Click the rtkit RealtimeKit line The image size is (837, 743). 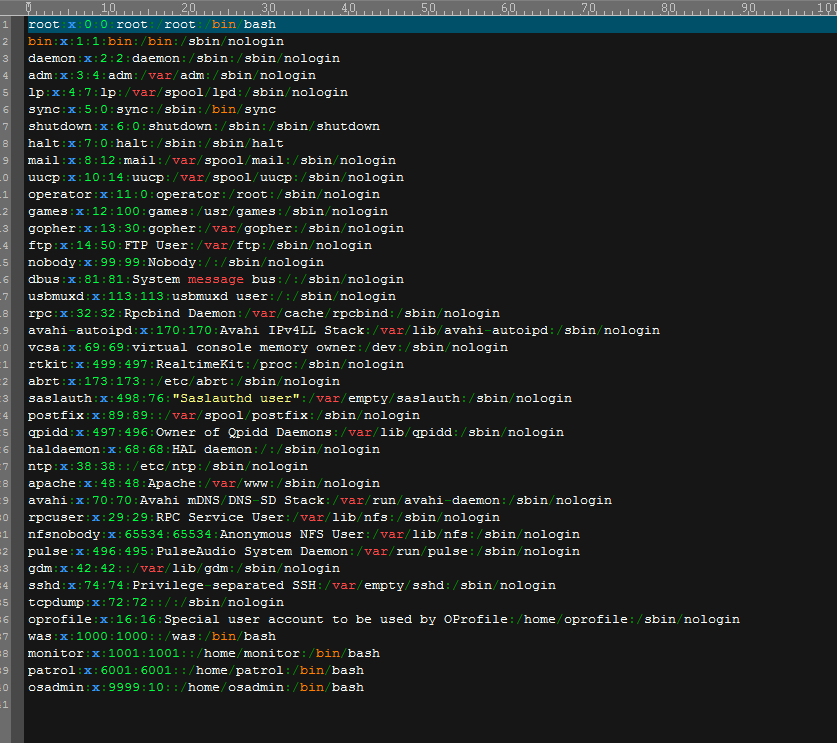(216, 365)
